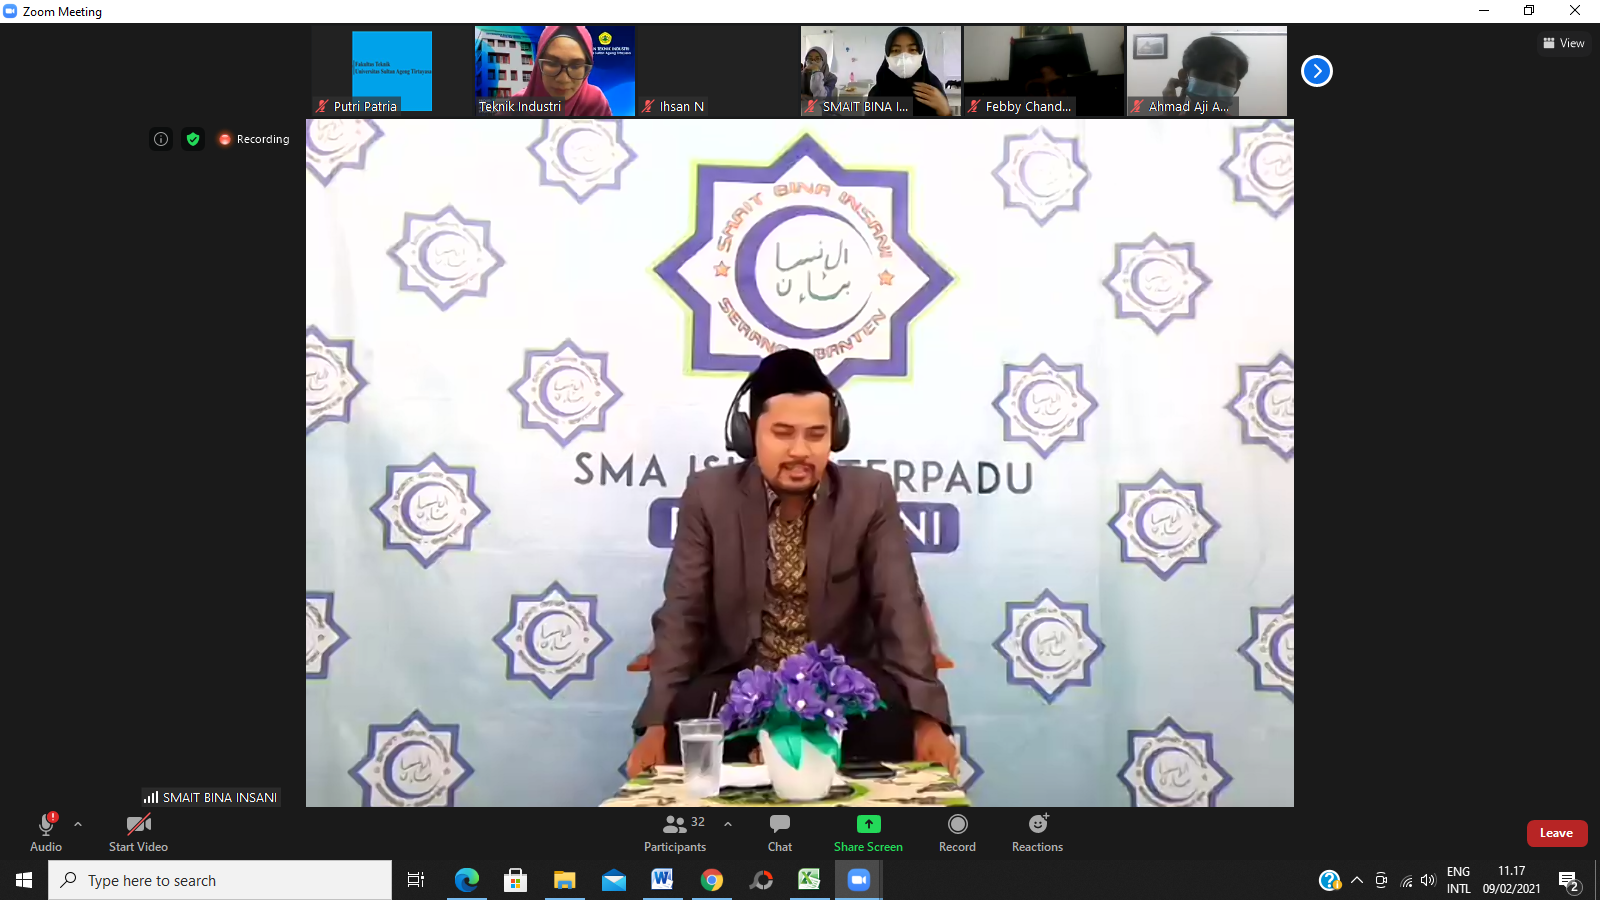The width and height of the screenshot is (1600, 900).
Task: Unmute the Audio microphone in Zoom
Action: [46, 832]
